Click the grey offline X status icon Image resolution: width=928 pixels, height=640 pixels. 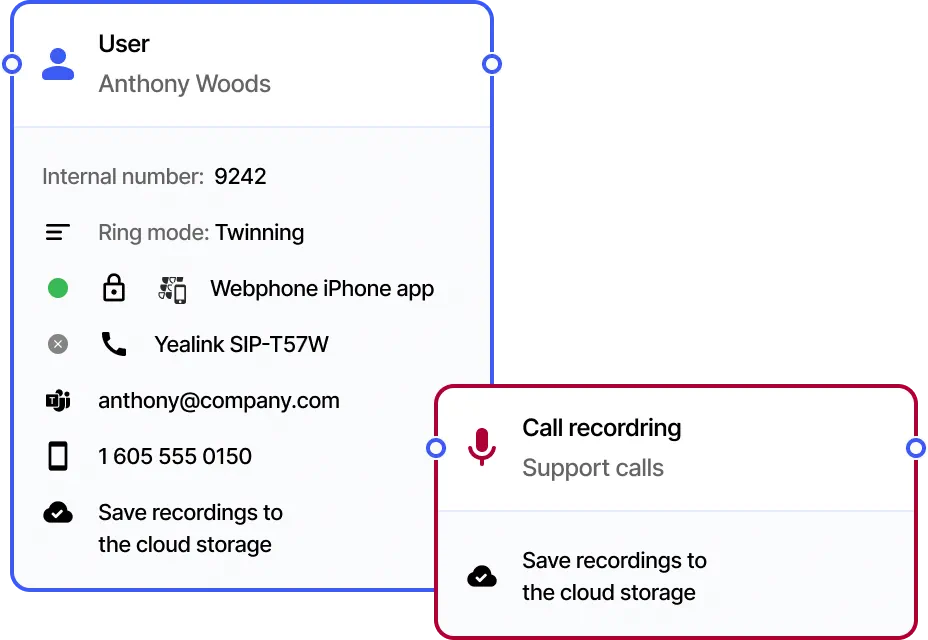[58, 344]
